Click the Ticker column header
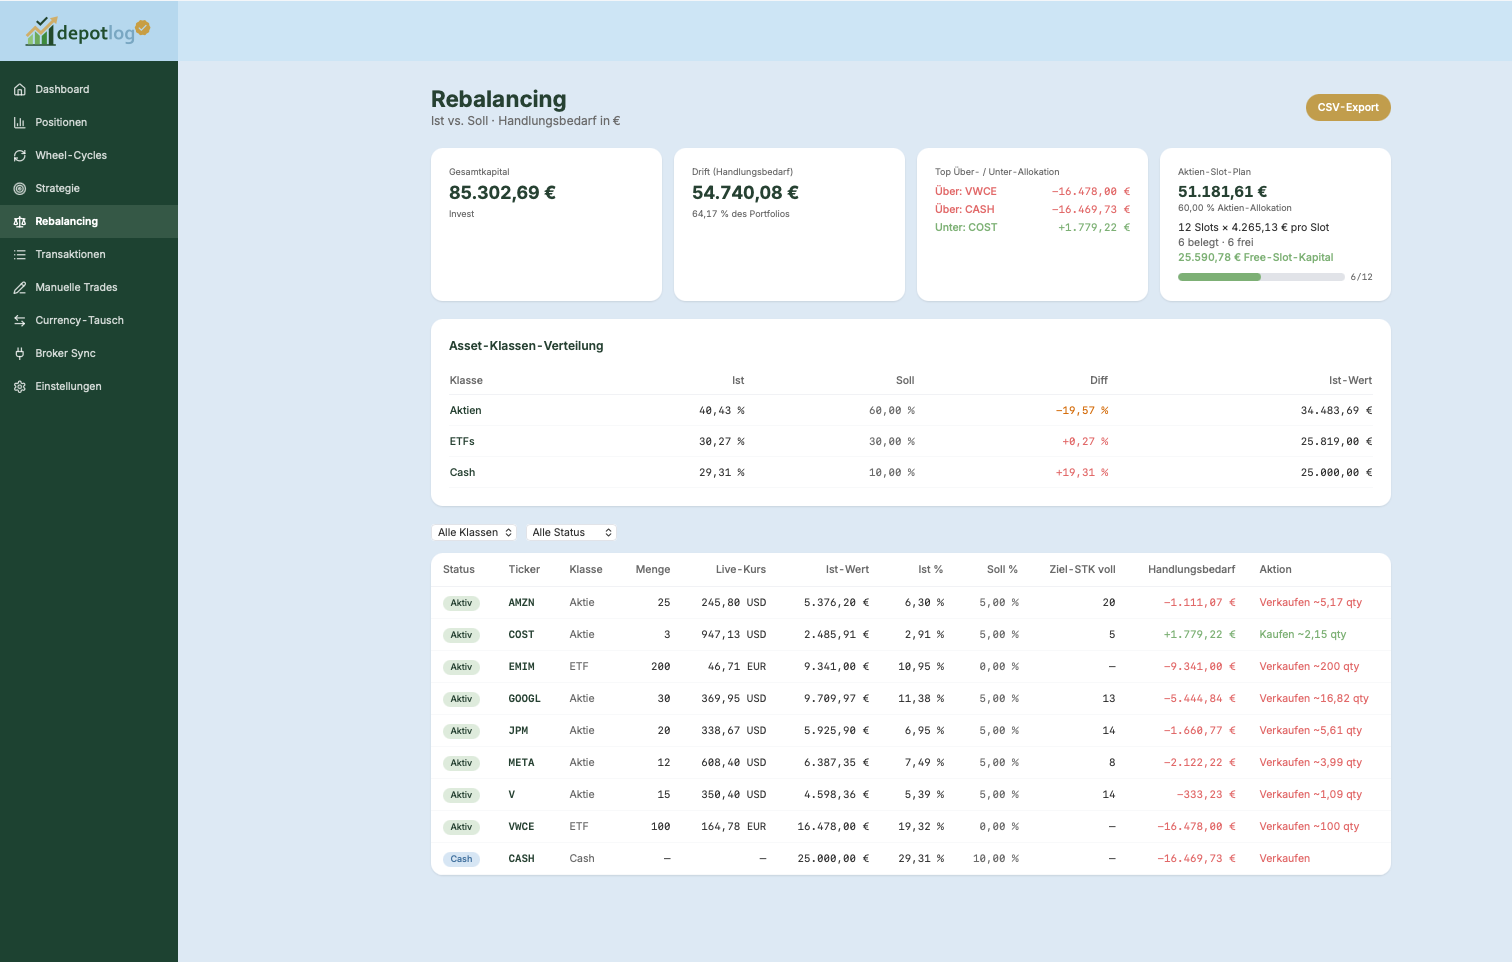The height and width of the screenshot is (962, 1512). click(524, 569)
